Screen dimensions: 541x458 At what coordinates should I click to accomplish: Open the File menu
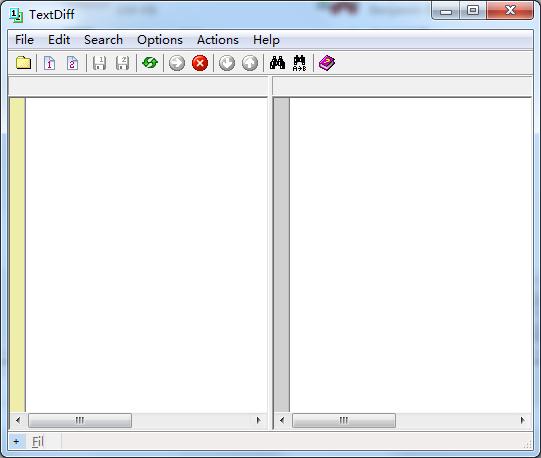pos(24,40)
